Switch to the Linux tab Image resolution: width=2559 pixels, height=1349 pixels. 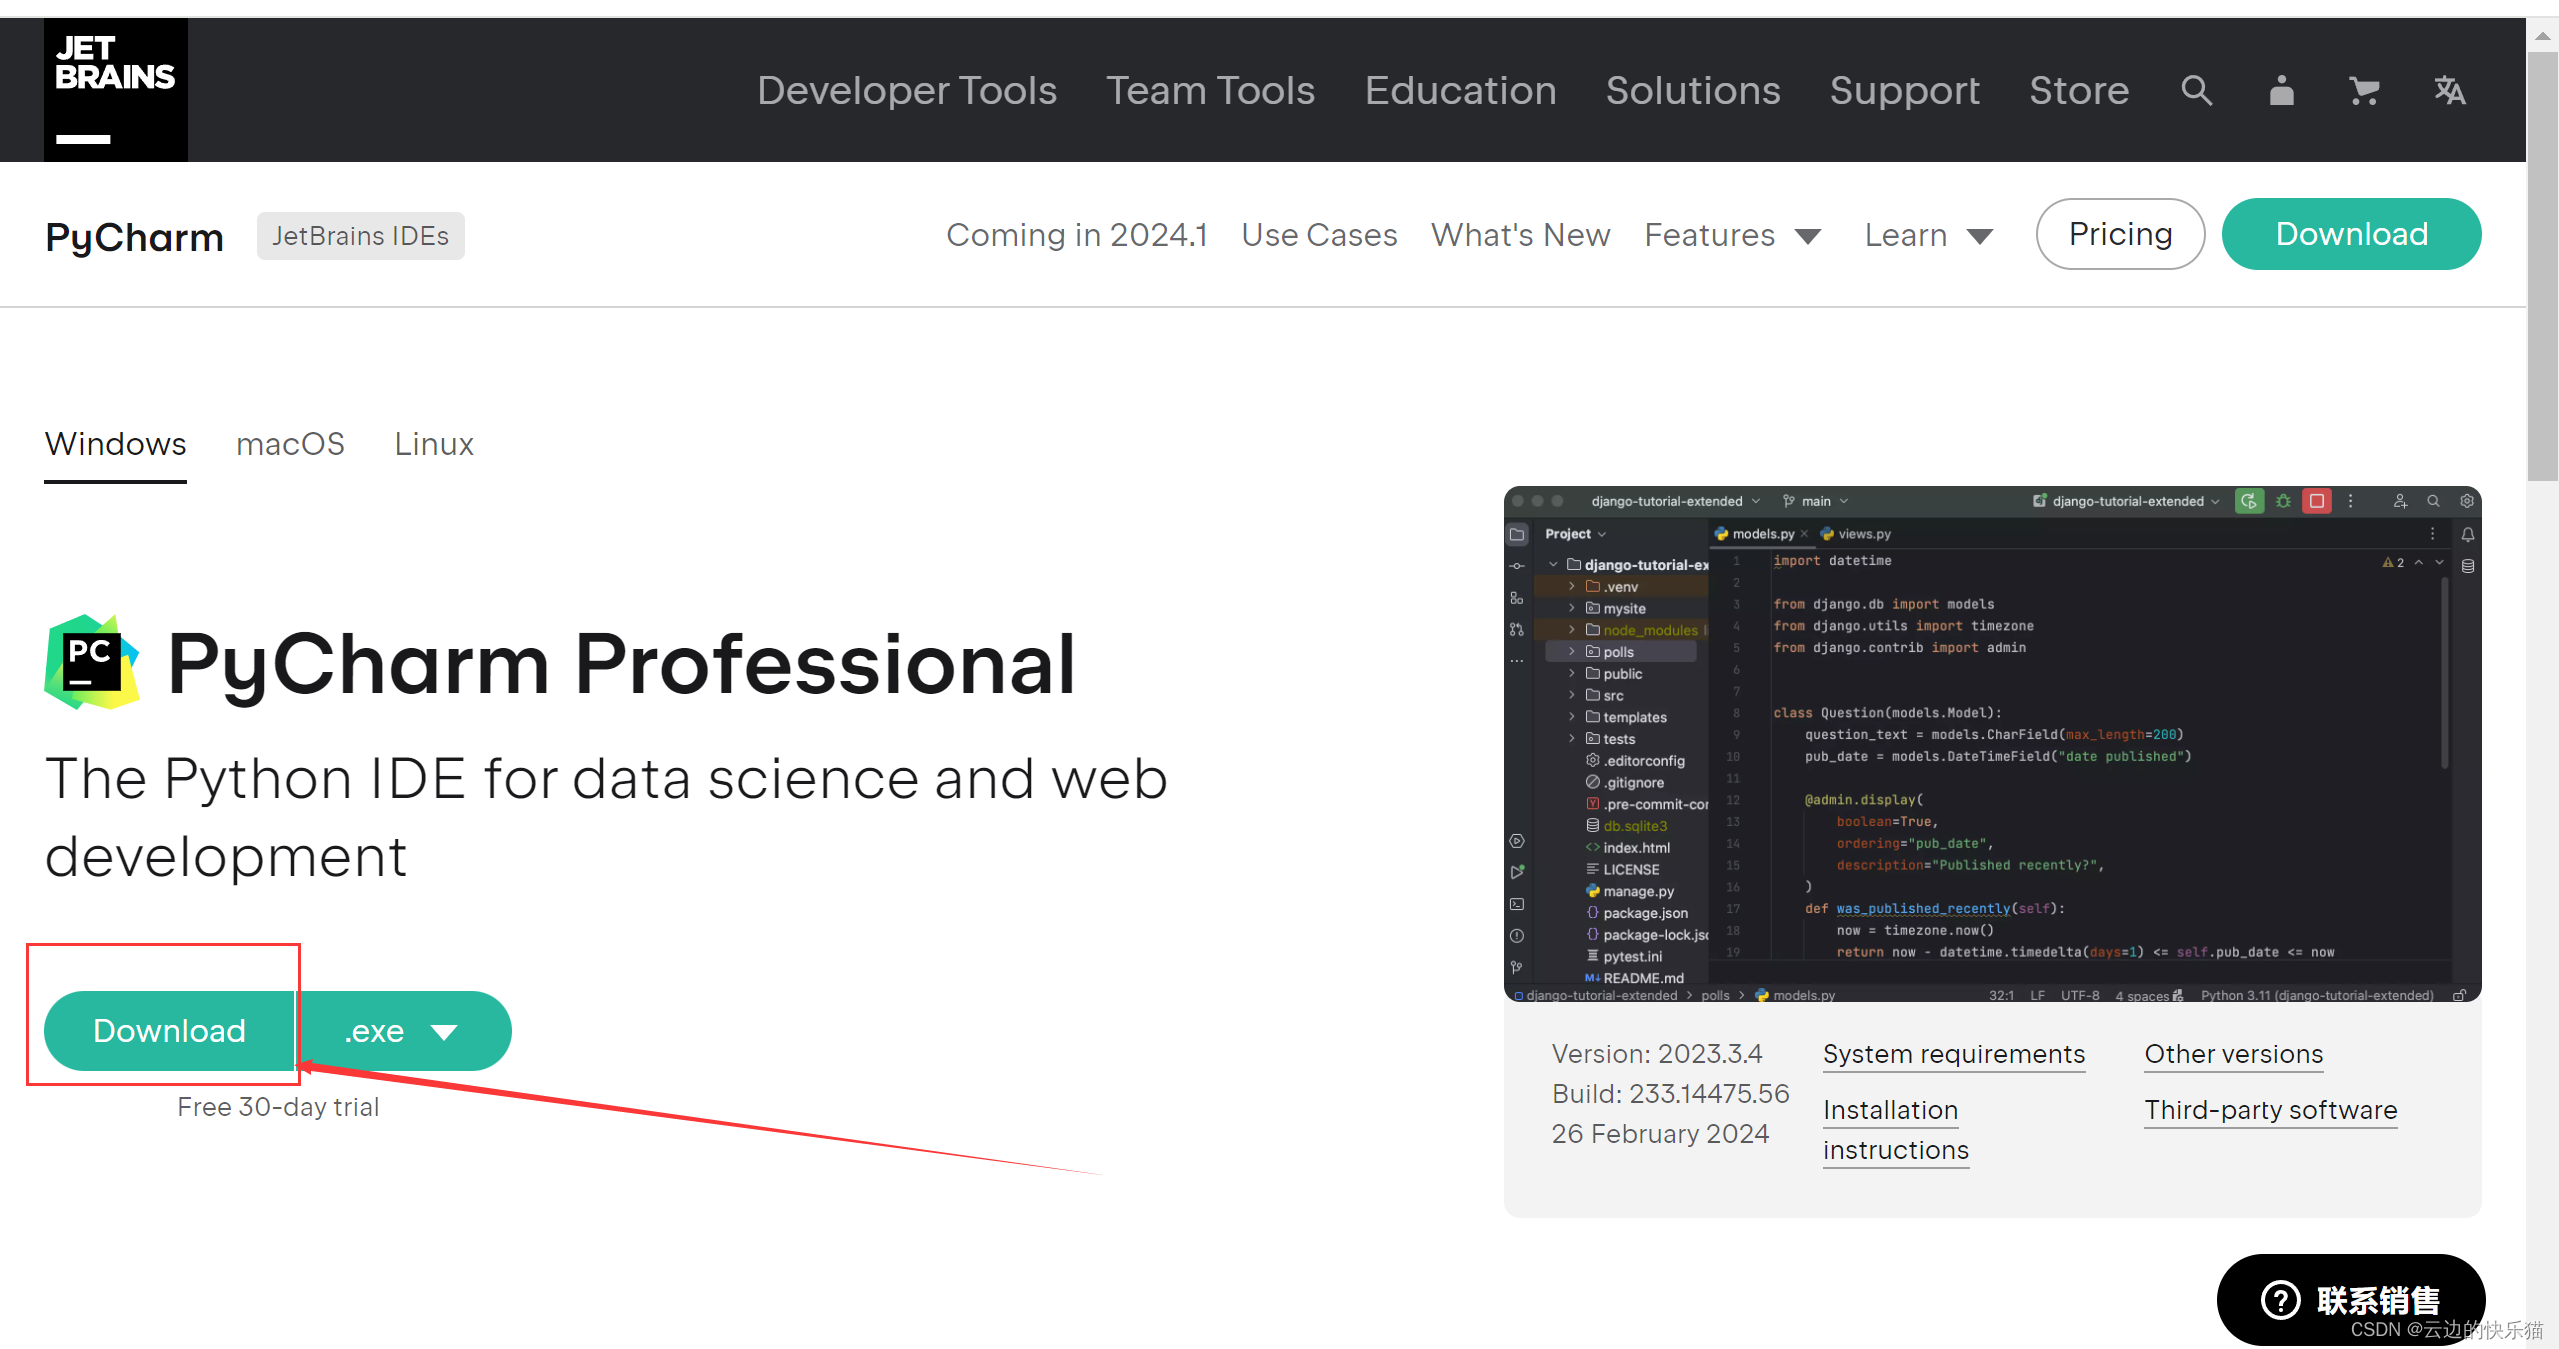tap(433, 444)
